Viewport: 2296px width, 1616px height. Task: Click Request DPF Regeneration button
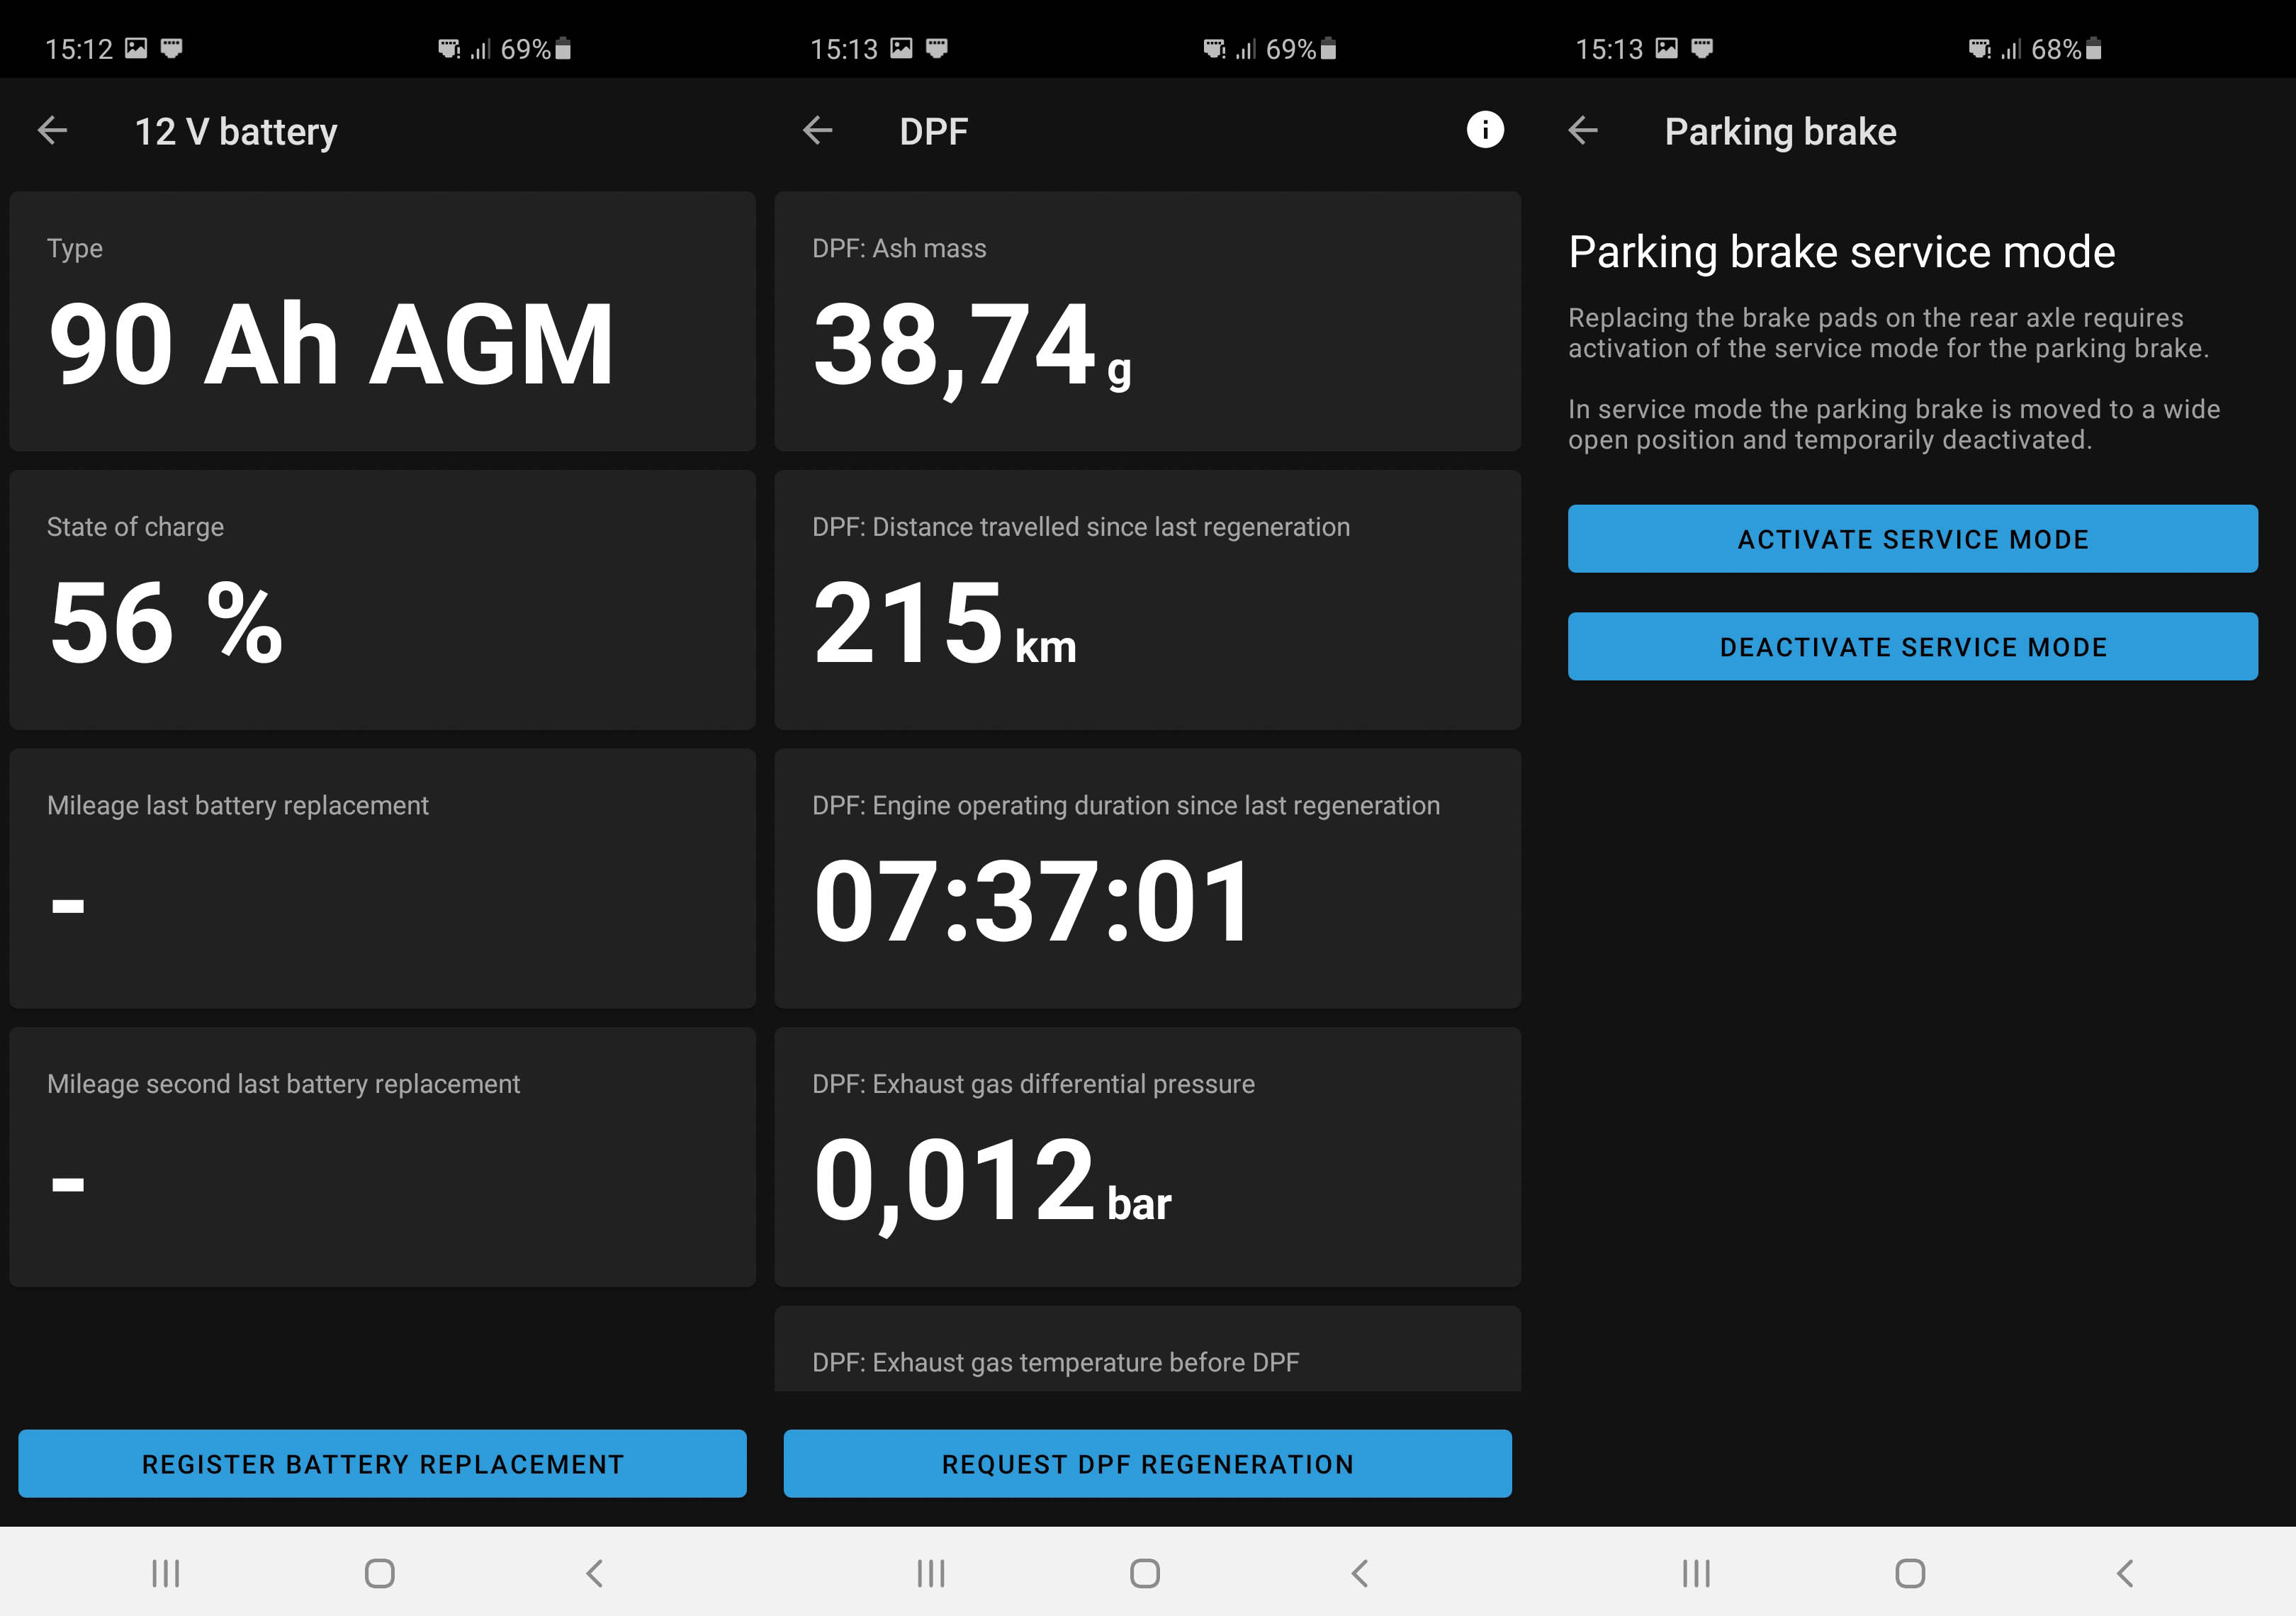(1147, 1463)
